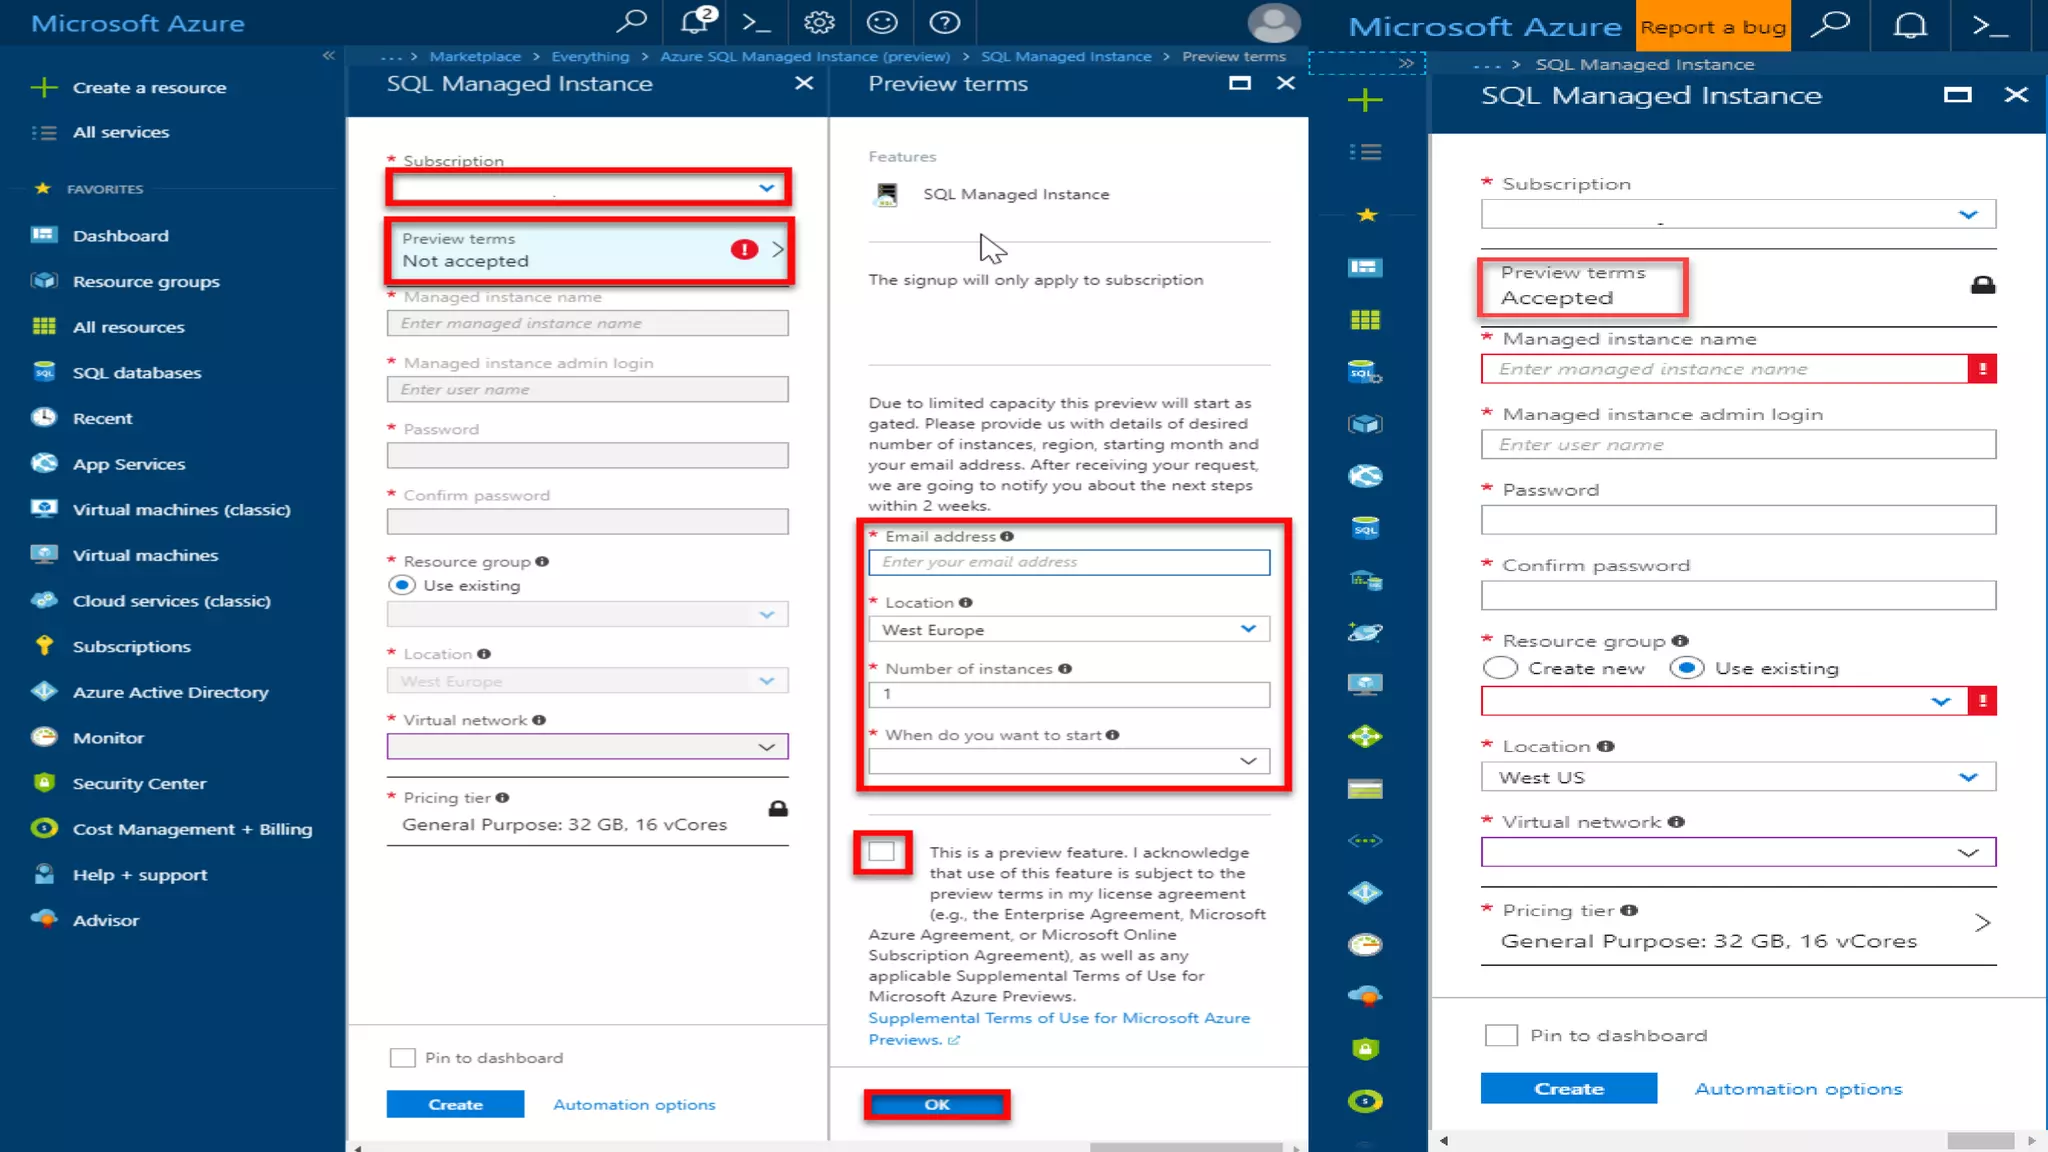Screen dimensions: 2048x1152
Task: Click OK button in Preview terms blade
Action: click(x=937, y=1104)
